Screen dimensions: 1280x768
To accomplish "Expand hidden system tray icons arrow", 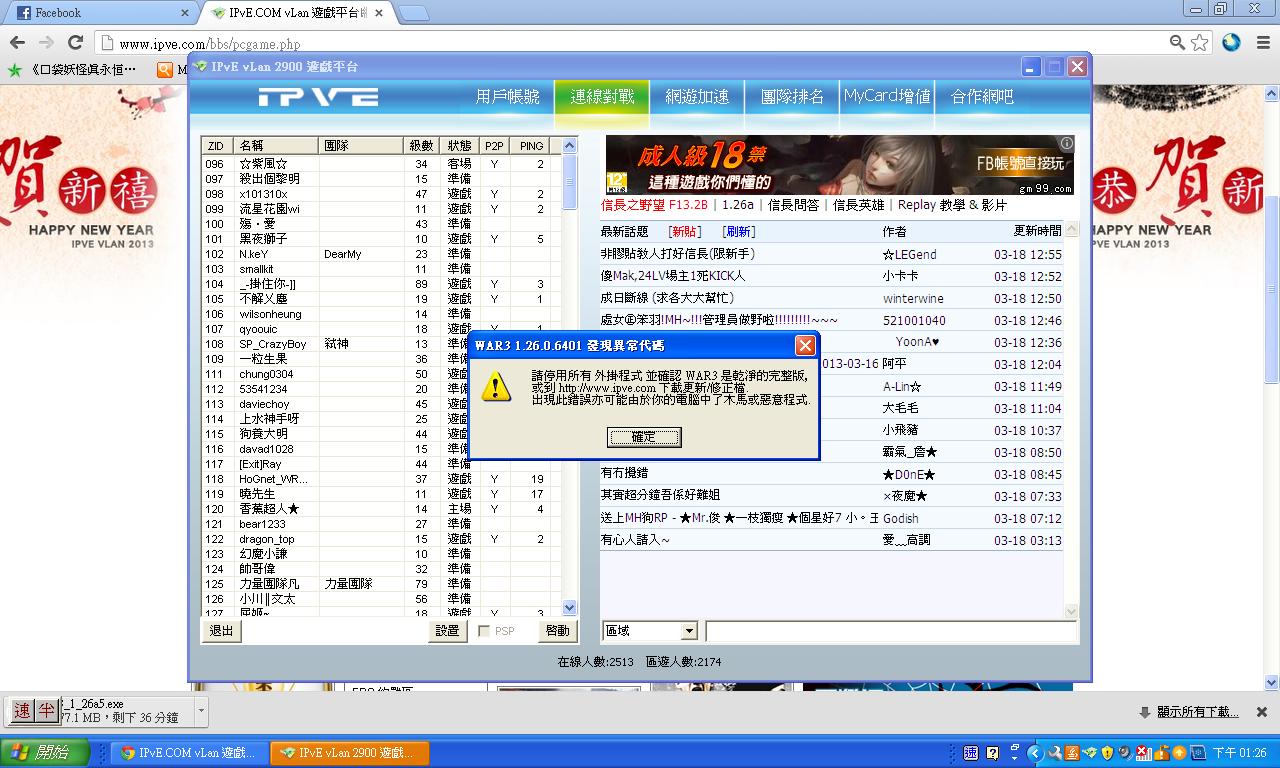I will point(1036,753).
